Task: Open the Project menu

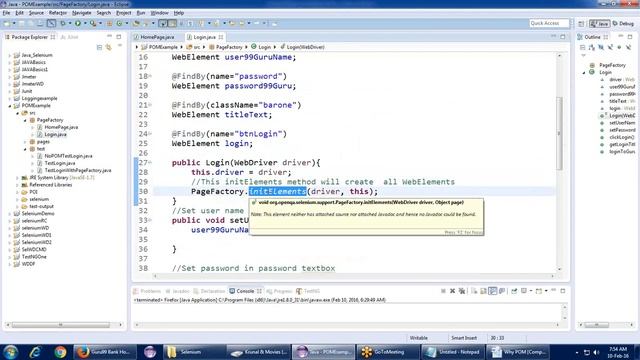Action: coord(124,13)
